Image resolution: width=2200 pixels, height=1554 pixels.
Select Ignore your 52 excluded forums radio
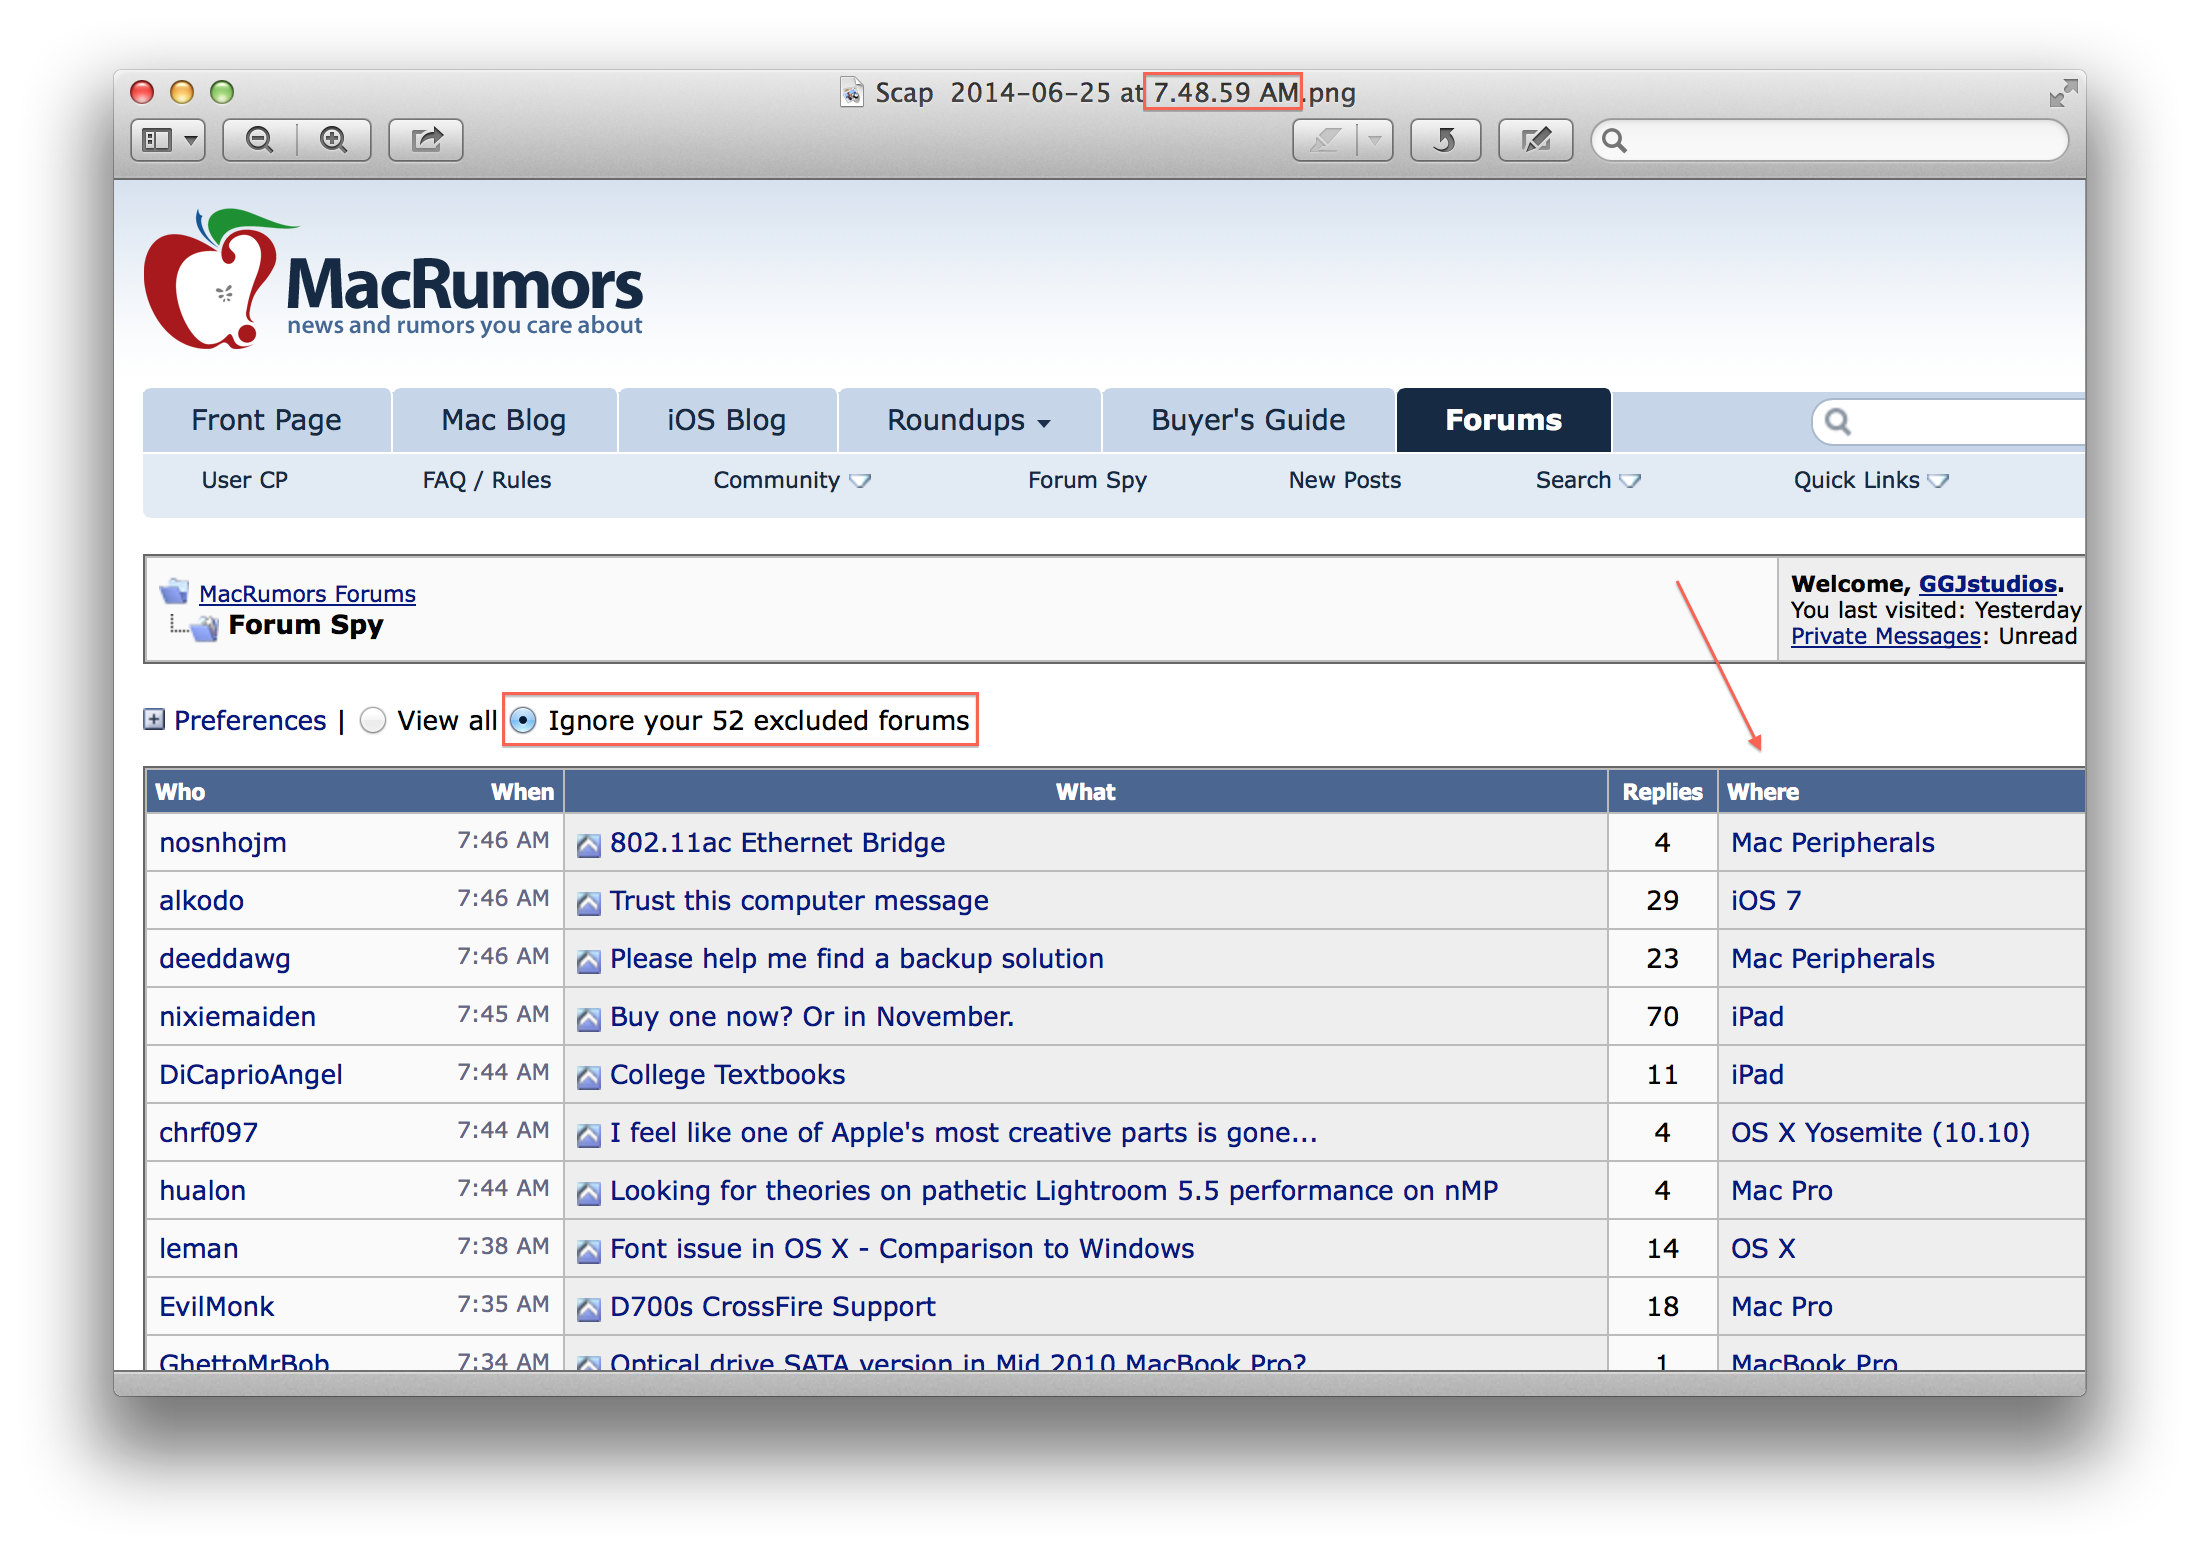pos(523,720)
